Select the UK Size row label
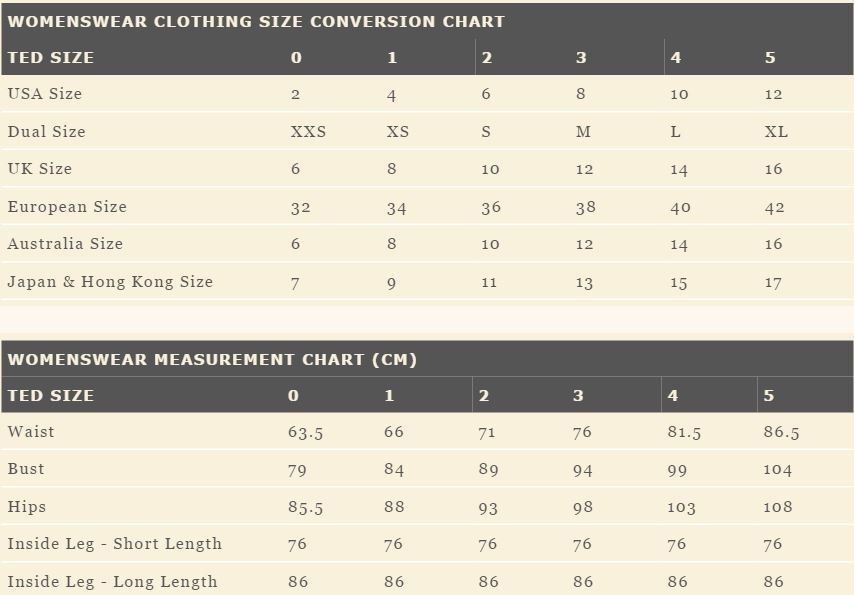The height and width of the screenshot is (595, 854). 40,169
